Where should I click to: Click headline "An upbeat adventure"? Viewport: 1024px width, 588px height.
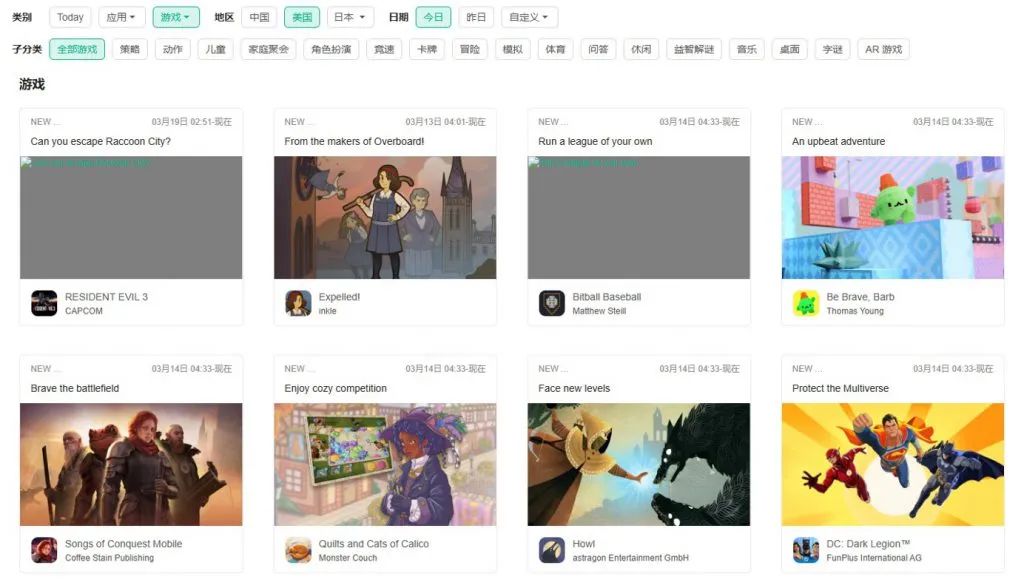(839, 141)
